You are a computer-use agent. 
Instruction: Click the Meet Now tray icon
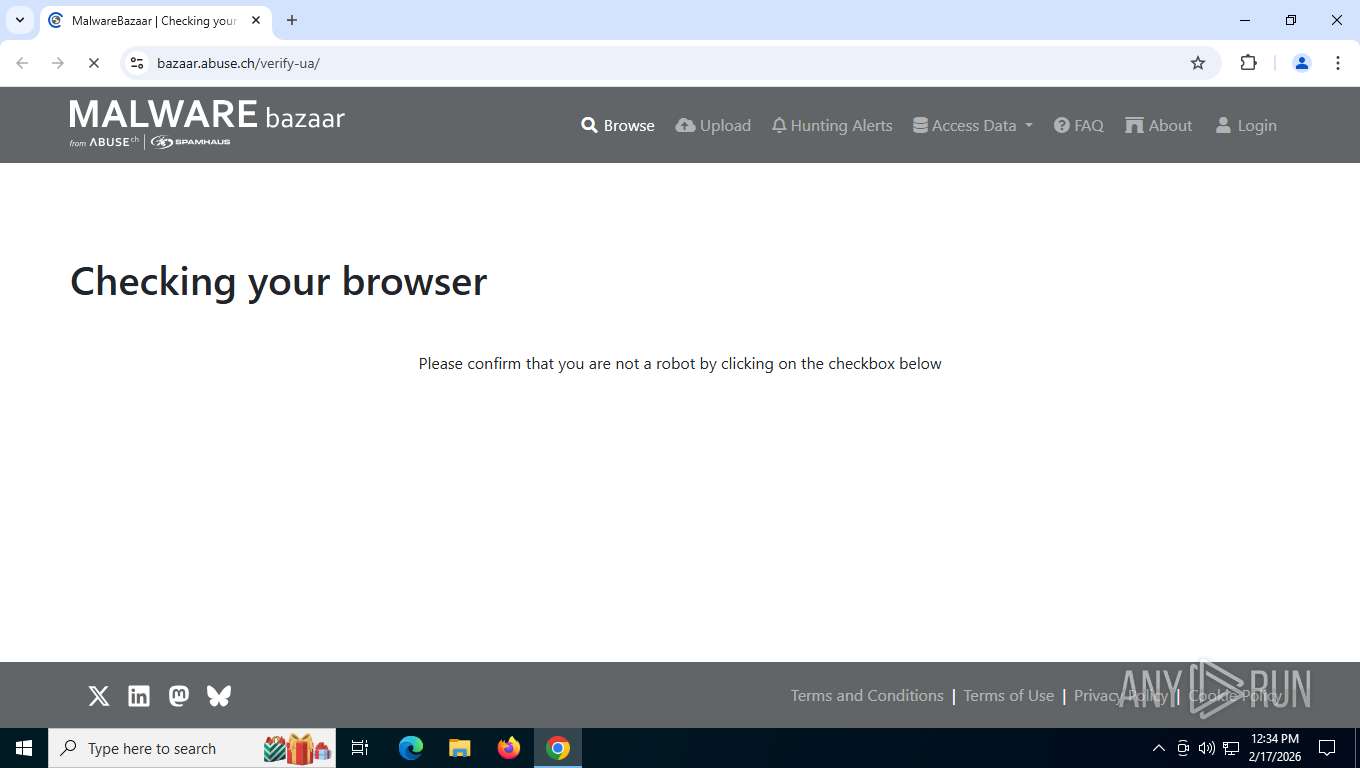coord(1183,748)
